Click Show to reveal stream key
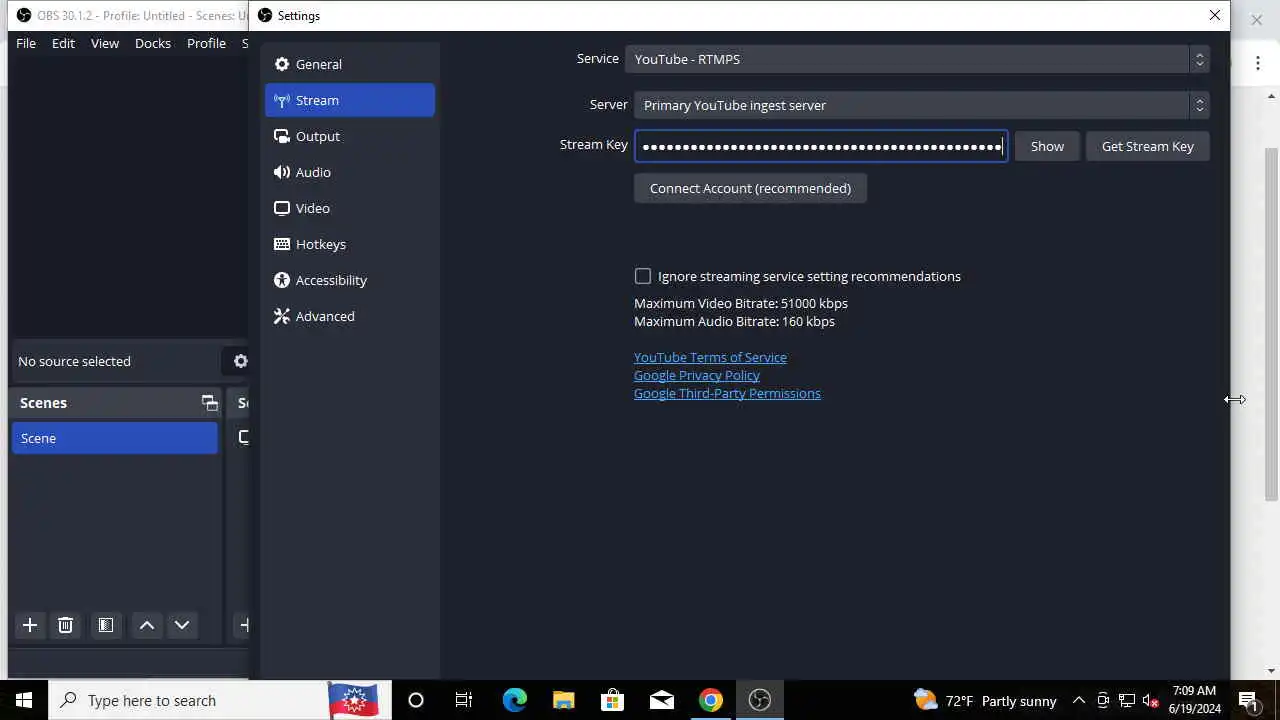This screenshot has width=1280, height=720. 1047,146
